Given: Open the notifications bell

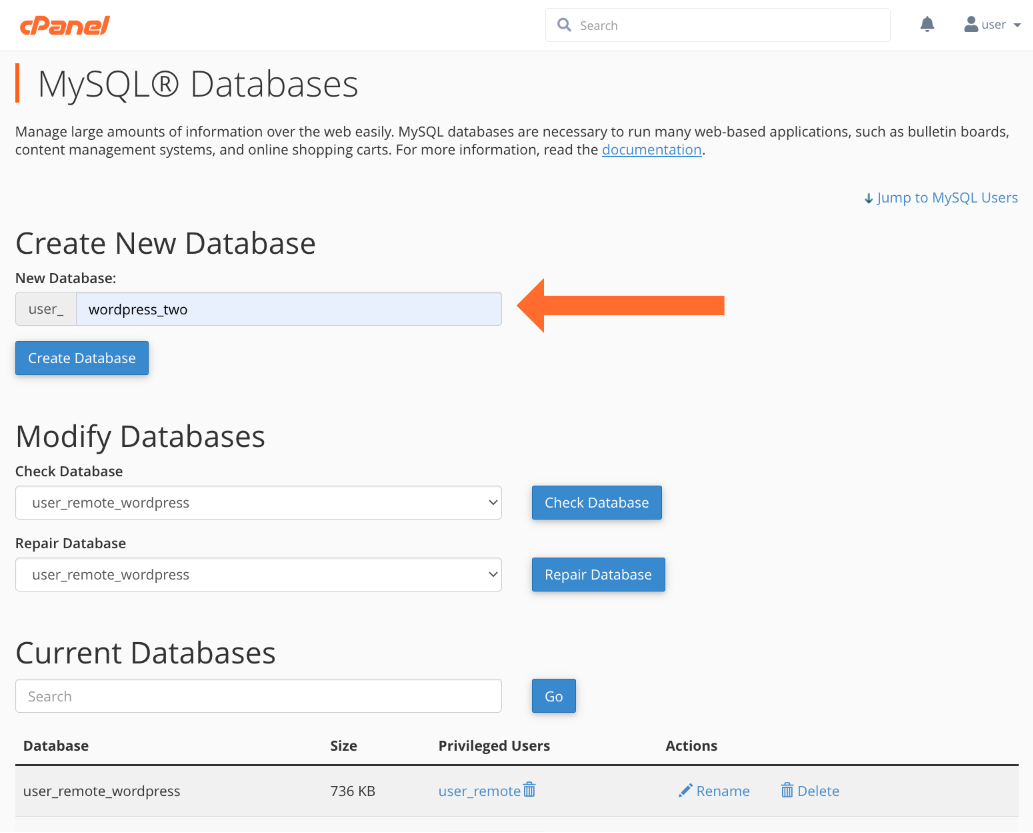Looking at the screenshot, I should coord(927,25).
